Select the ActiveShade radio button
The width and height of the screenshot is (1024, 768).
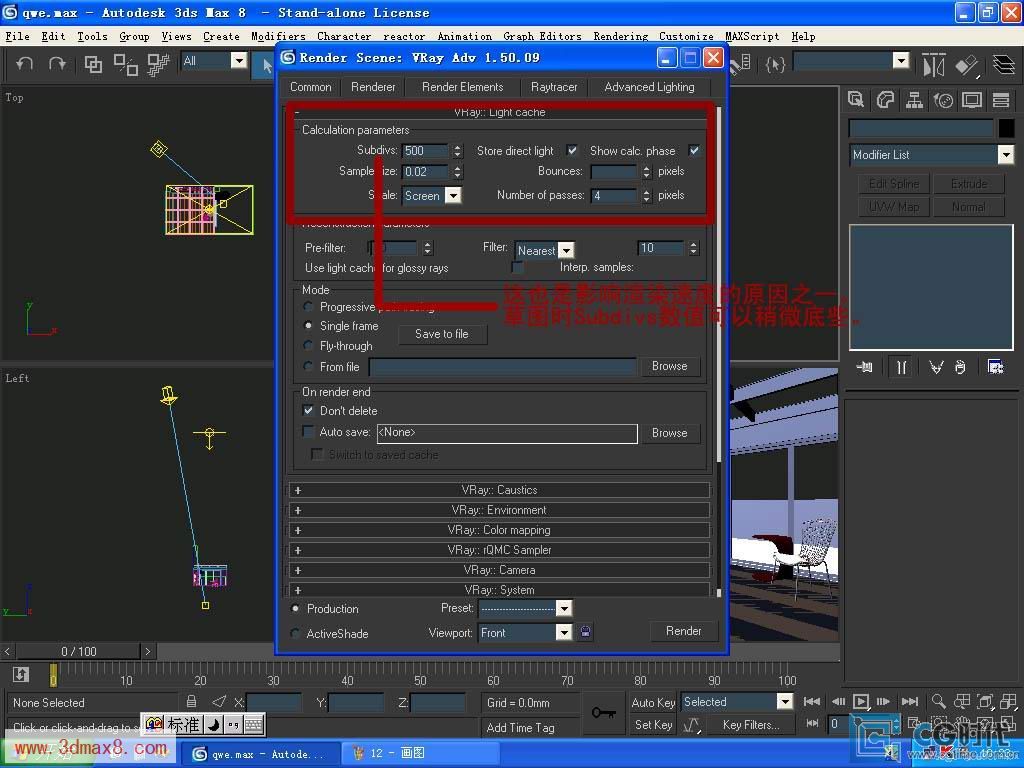pyautogui.click(x=295, y=633)
